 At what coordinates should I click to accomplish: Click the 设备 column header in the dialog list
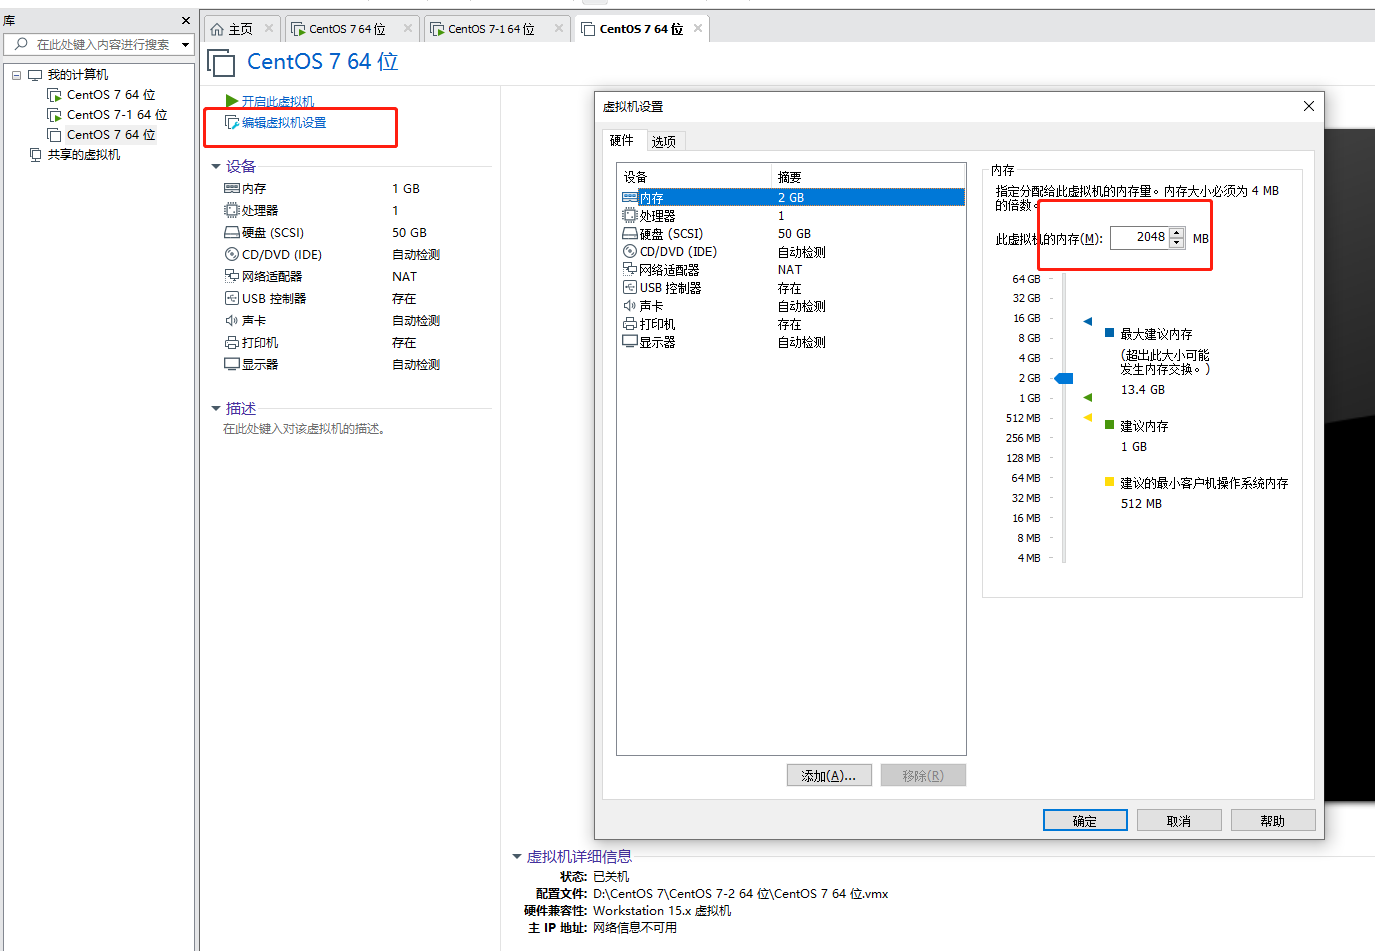click(x=695, y=177)
